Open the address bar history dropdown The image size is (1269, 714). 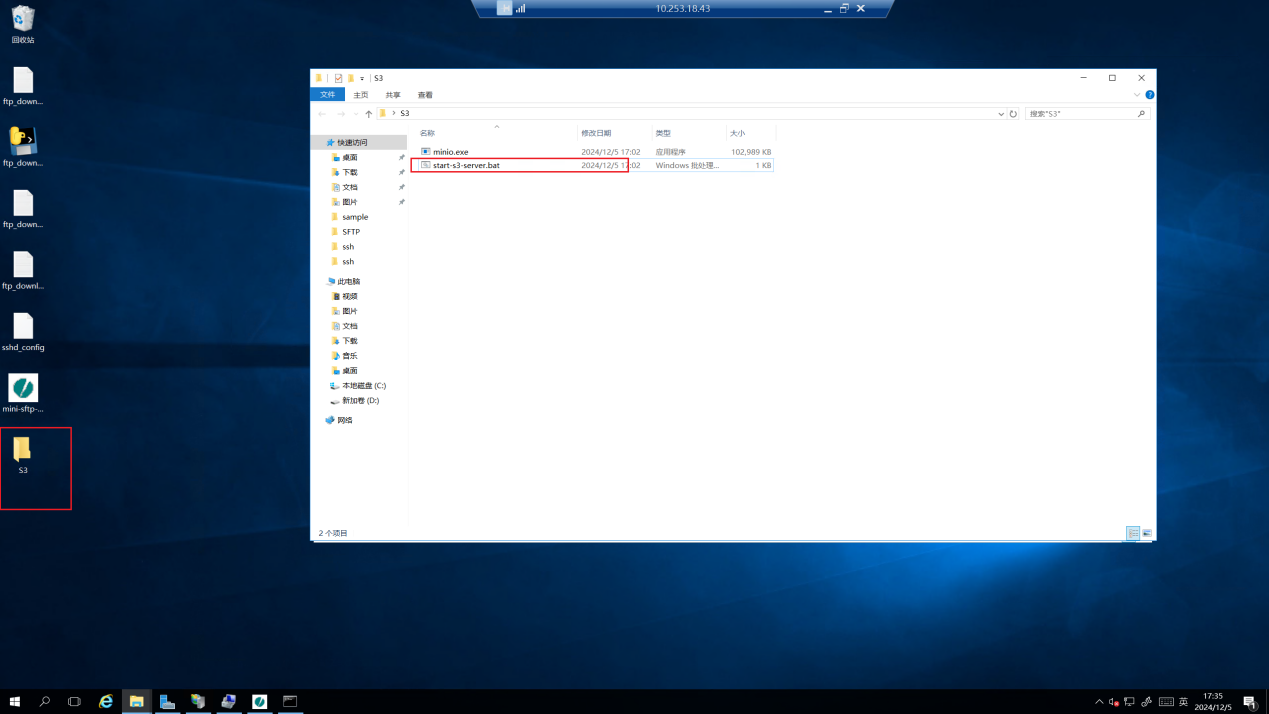1001,114
